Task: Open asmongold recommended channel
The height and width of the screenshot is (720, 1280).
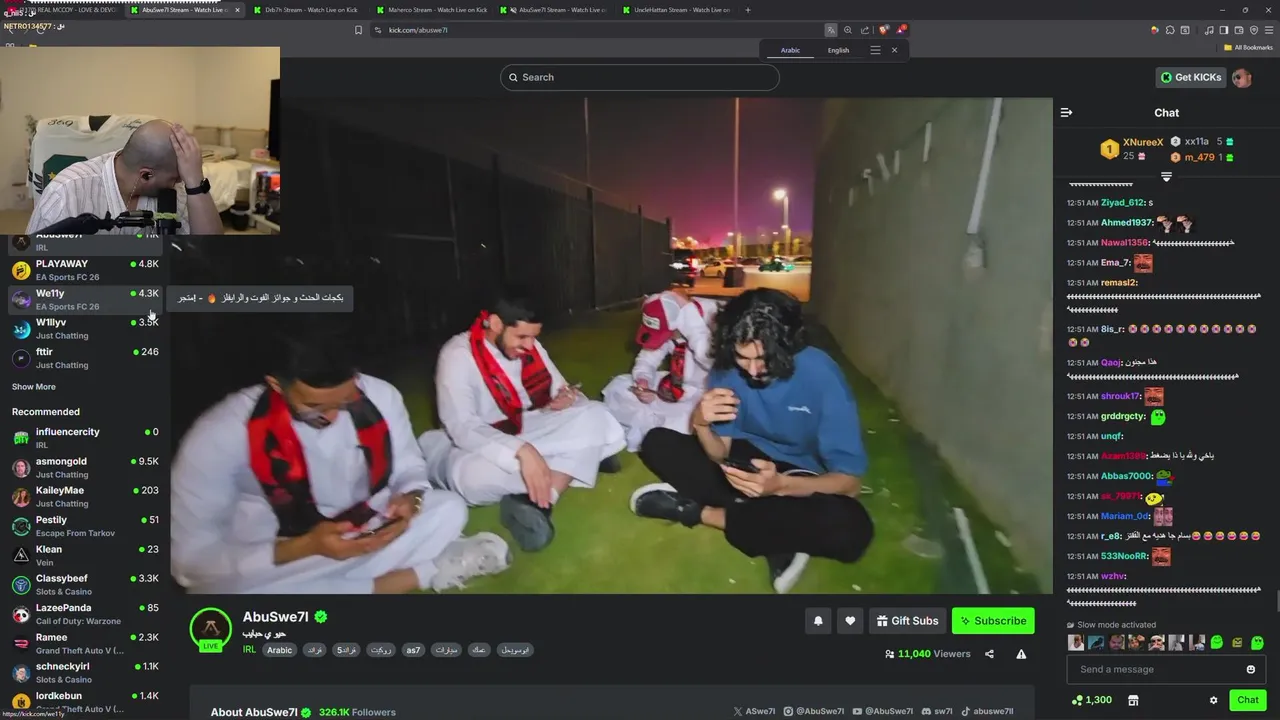Action: 85,468
